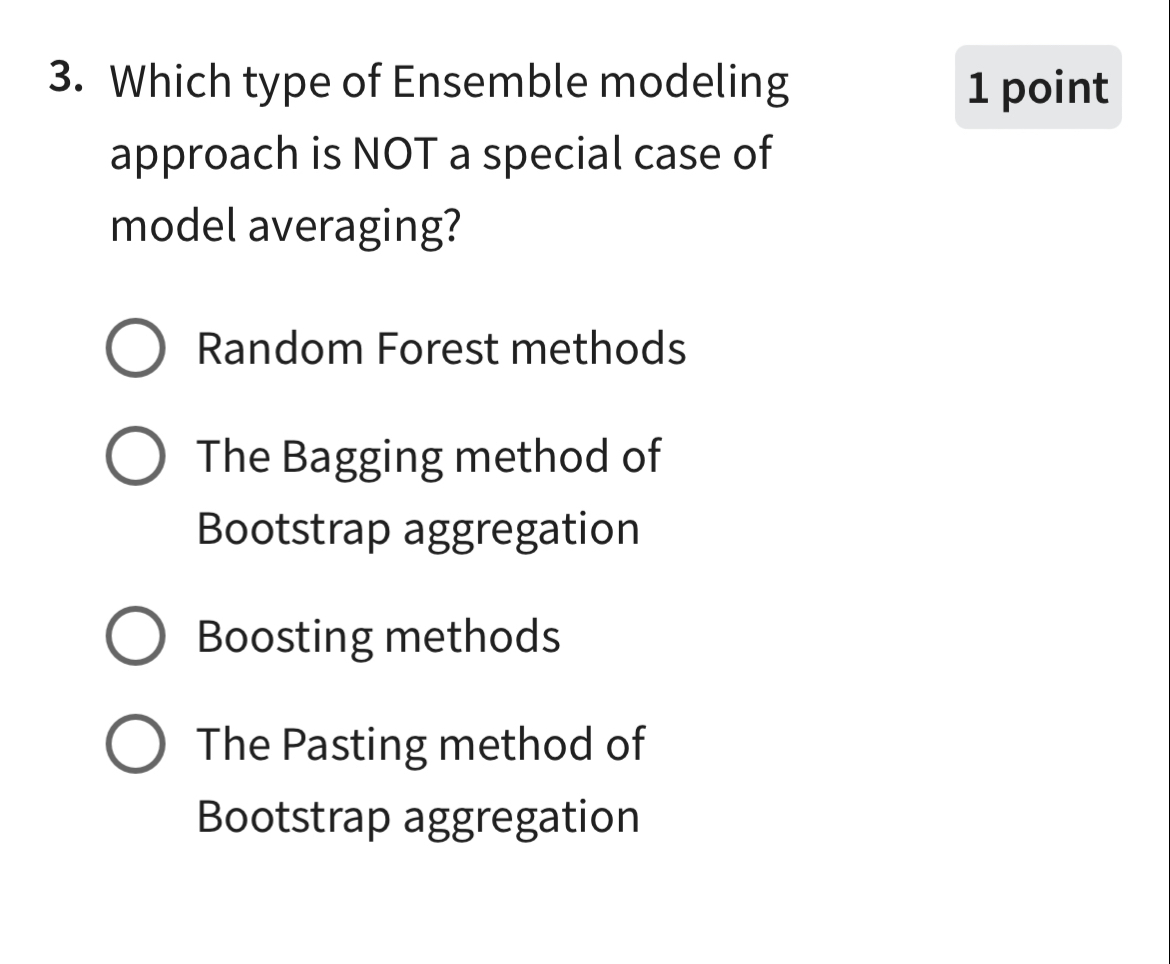Click the Bagging method answer text
This screenshot has width=1170, height=964.
(x=428, y=457)
